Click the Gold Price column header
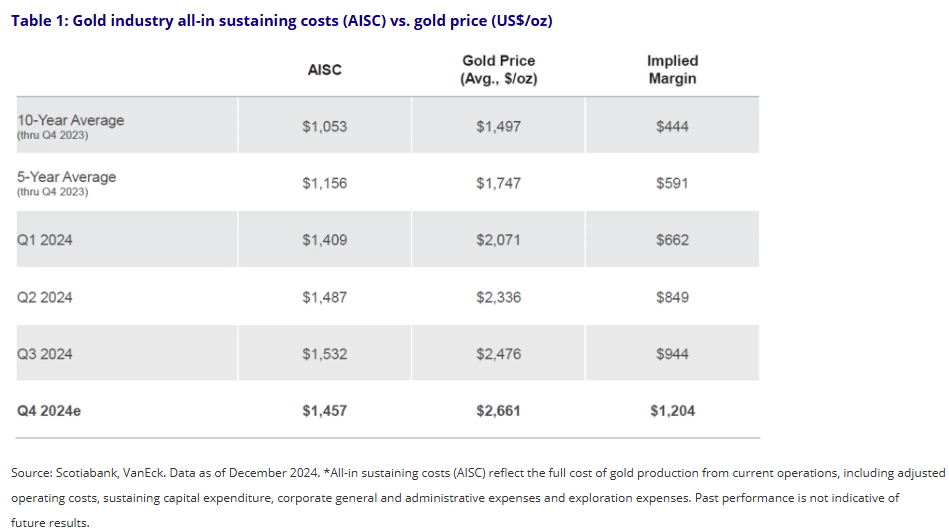Screen dimensions: 949x532 coord(499,69)
